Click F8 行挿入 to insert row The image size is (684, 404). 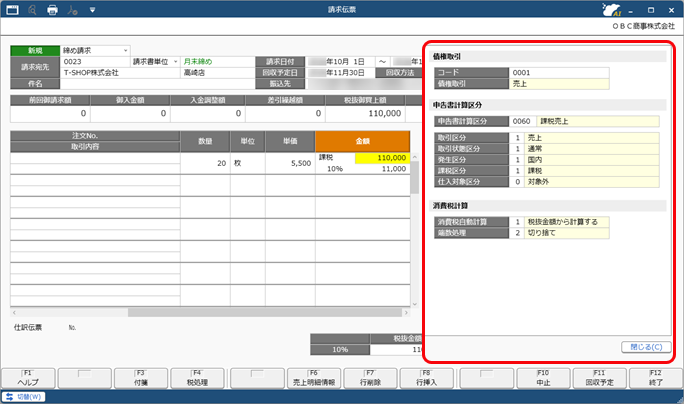coord(427,378)
